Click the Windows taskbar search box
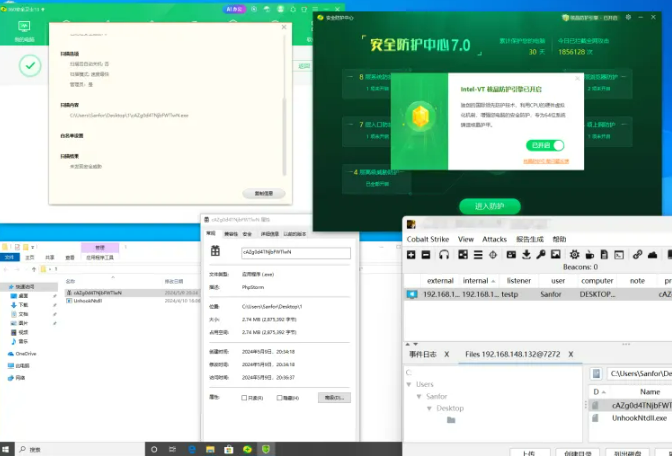Screen dimensions: 672x456 [x=81, y=449]
